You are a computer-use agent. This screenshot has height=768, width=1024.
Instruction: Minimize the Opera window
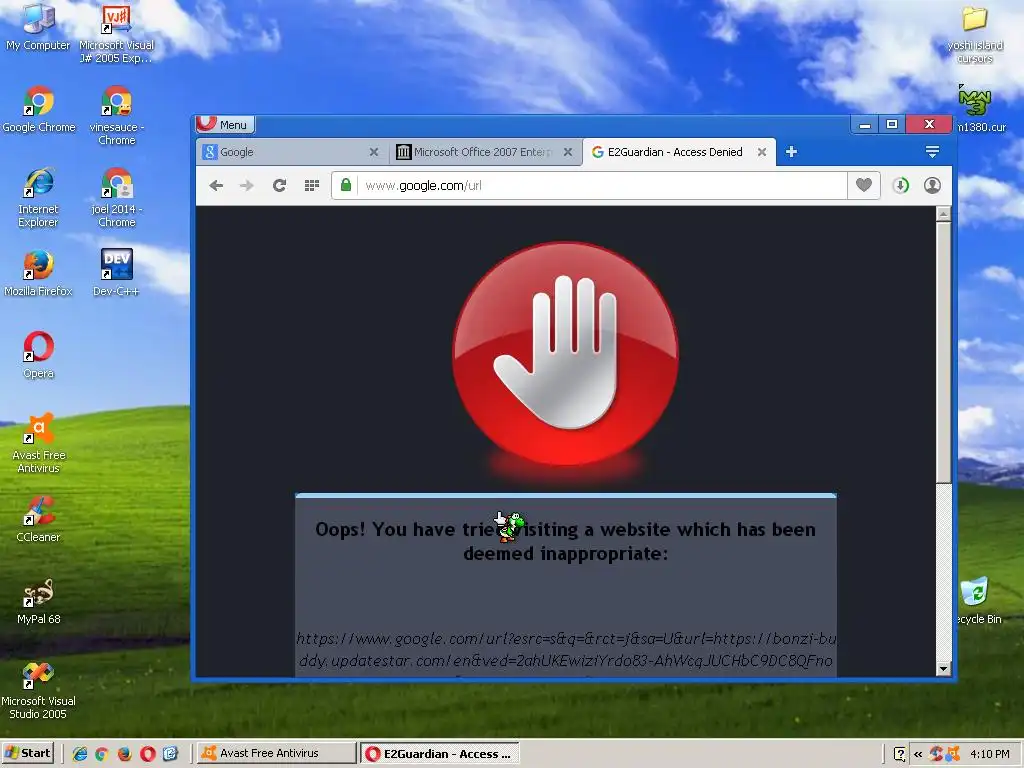pyautogui.click(x=865, y=124)
